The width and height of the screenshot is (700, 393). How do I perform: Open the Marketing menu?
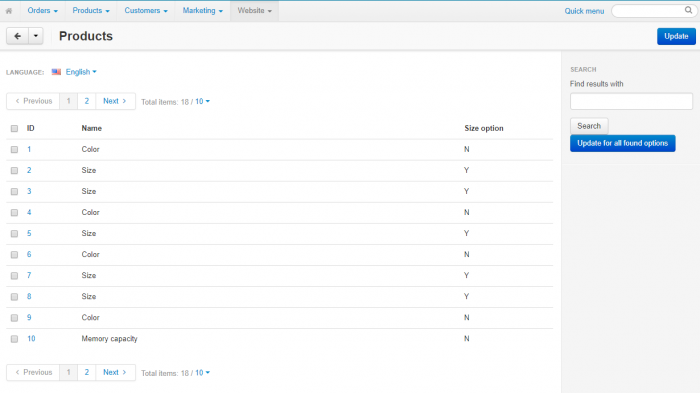203,11
